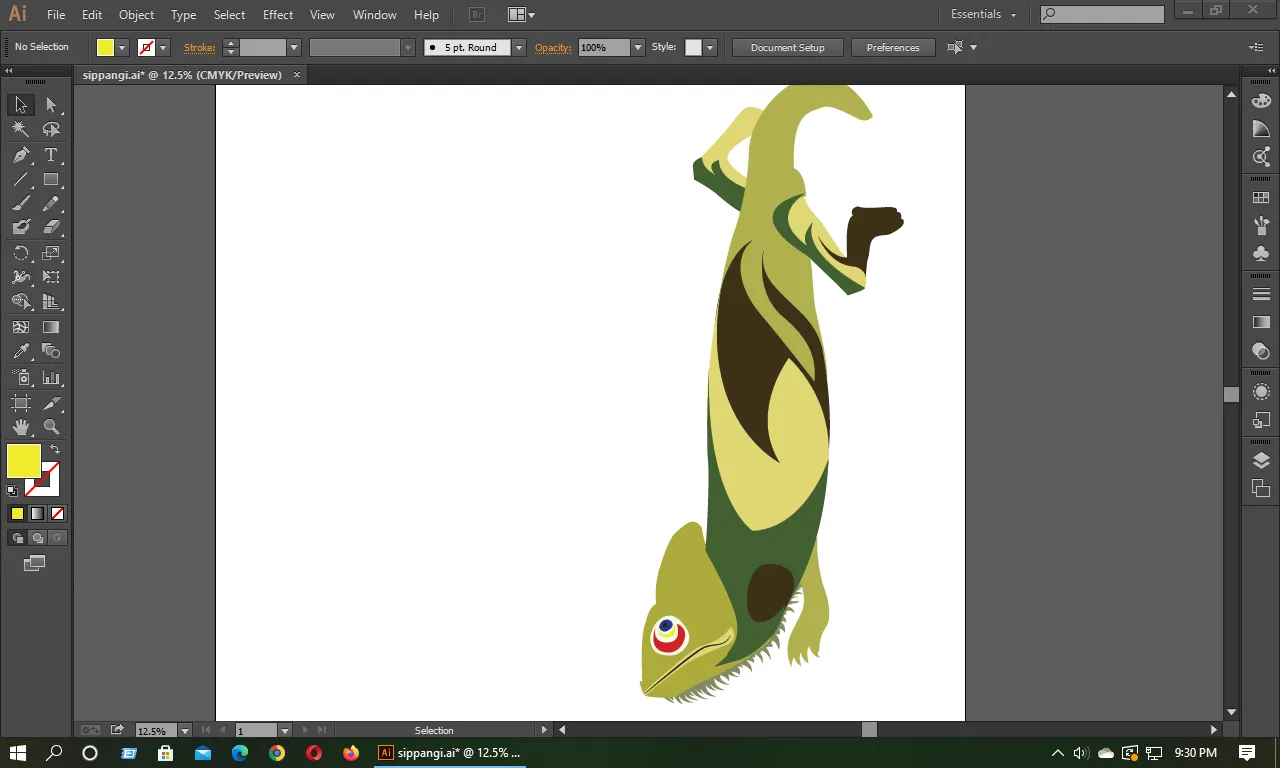Click the Preferences button
The height and width of the screenshot is (768, 1280).
tap(893, 47)
